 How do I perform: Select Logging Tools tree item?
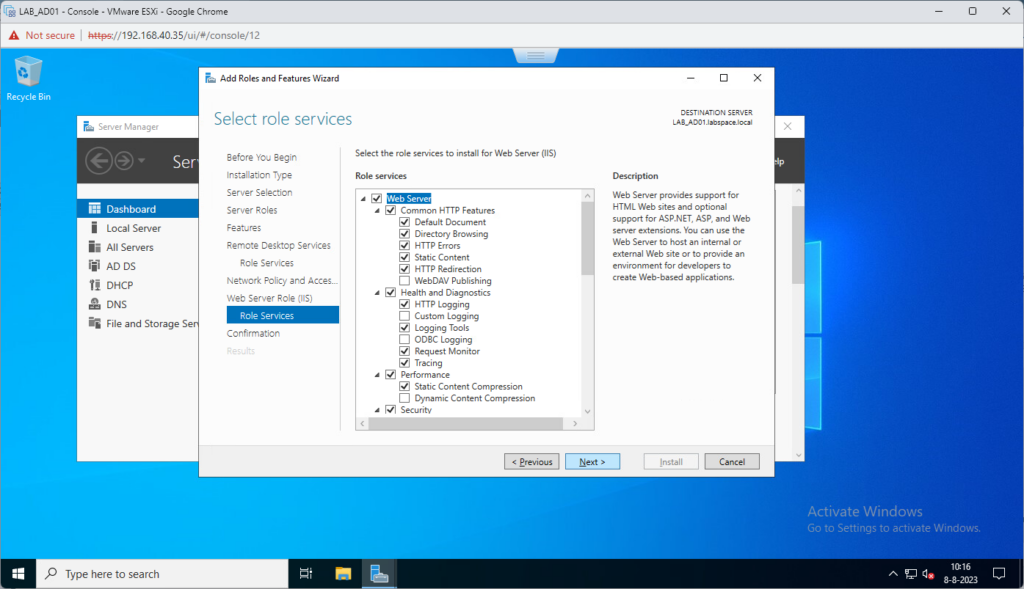441,328
